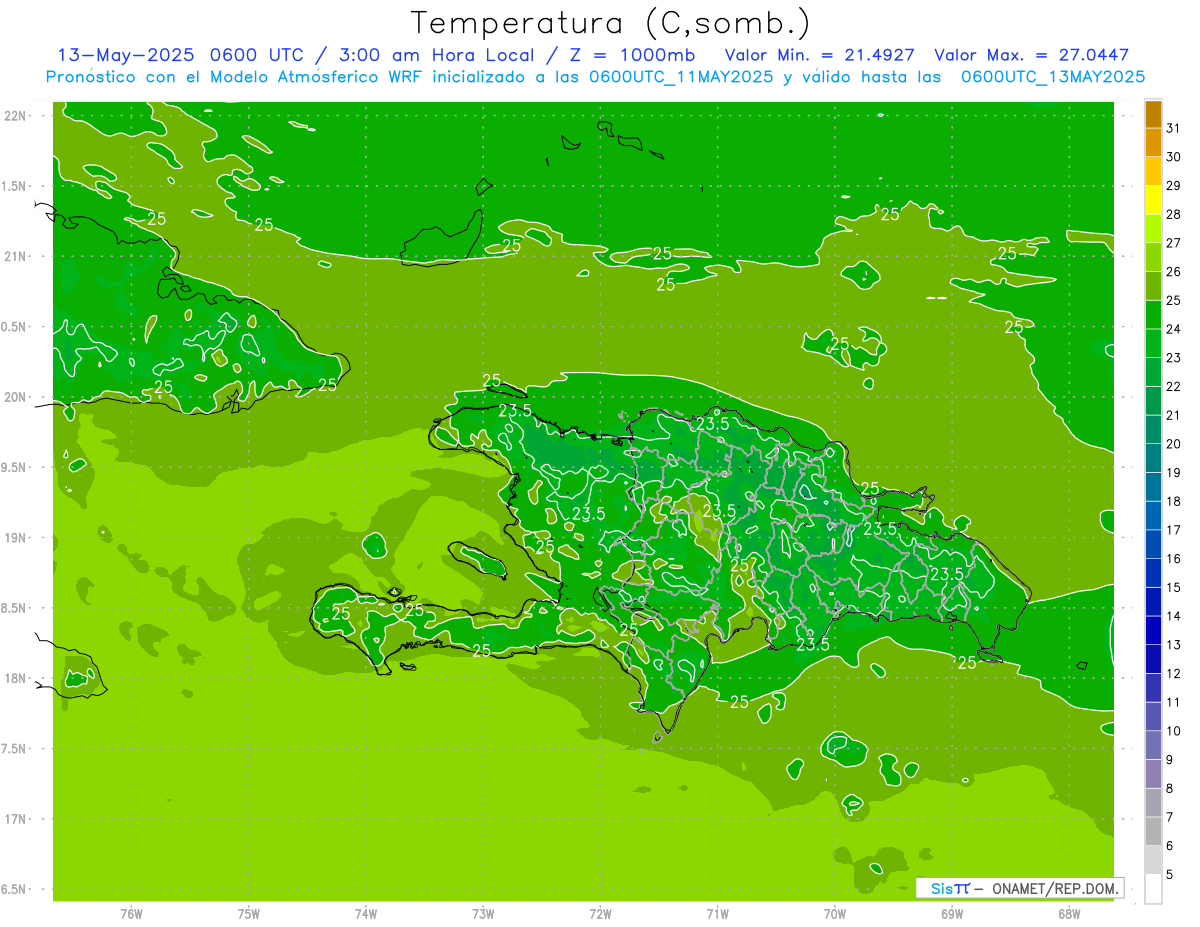The image size is (1200, 927).
Task: Click the longitude label '68W'
Action: (x=1068, y=914)
